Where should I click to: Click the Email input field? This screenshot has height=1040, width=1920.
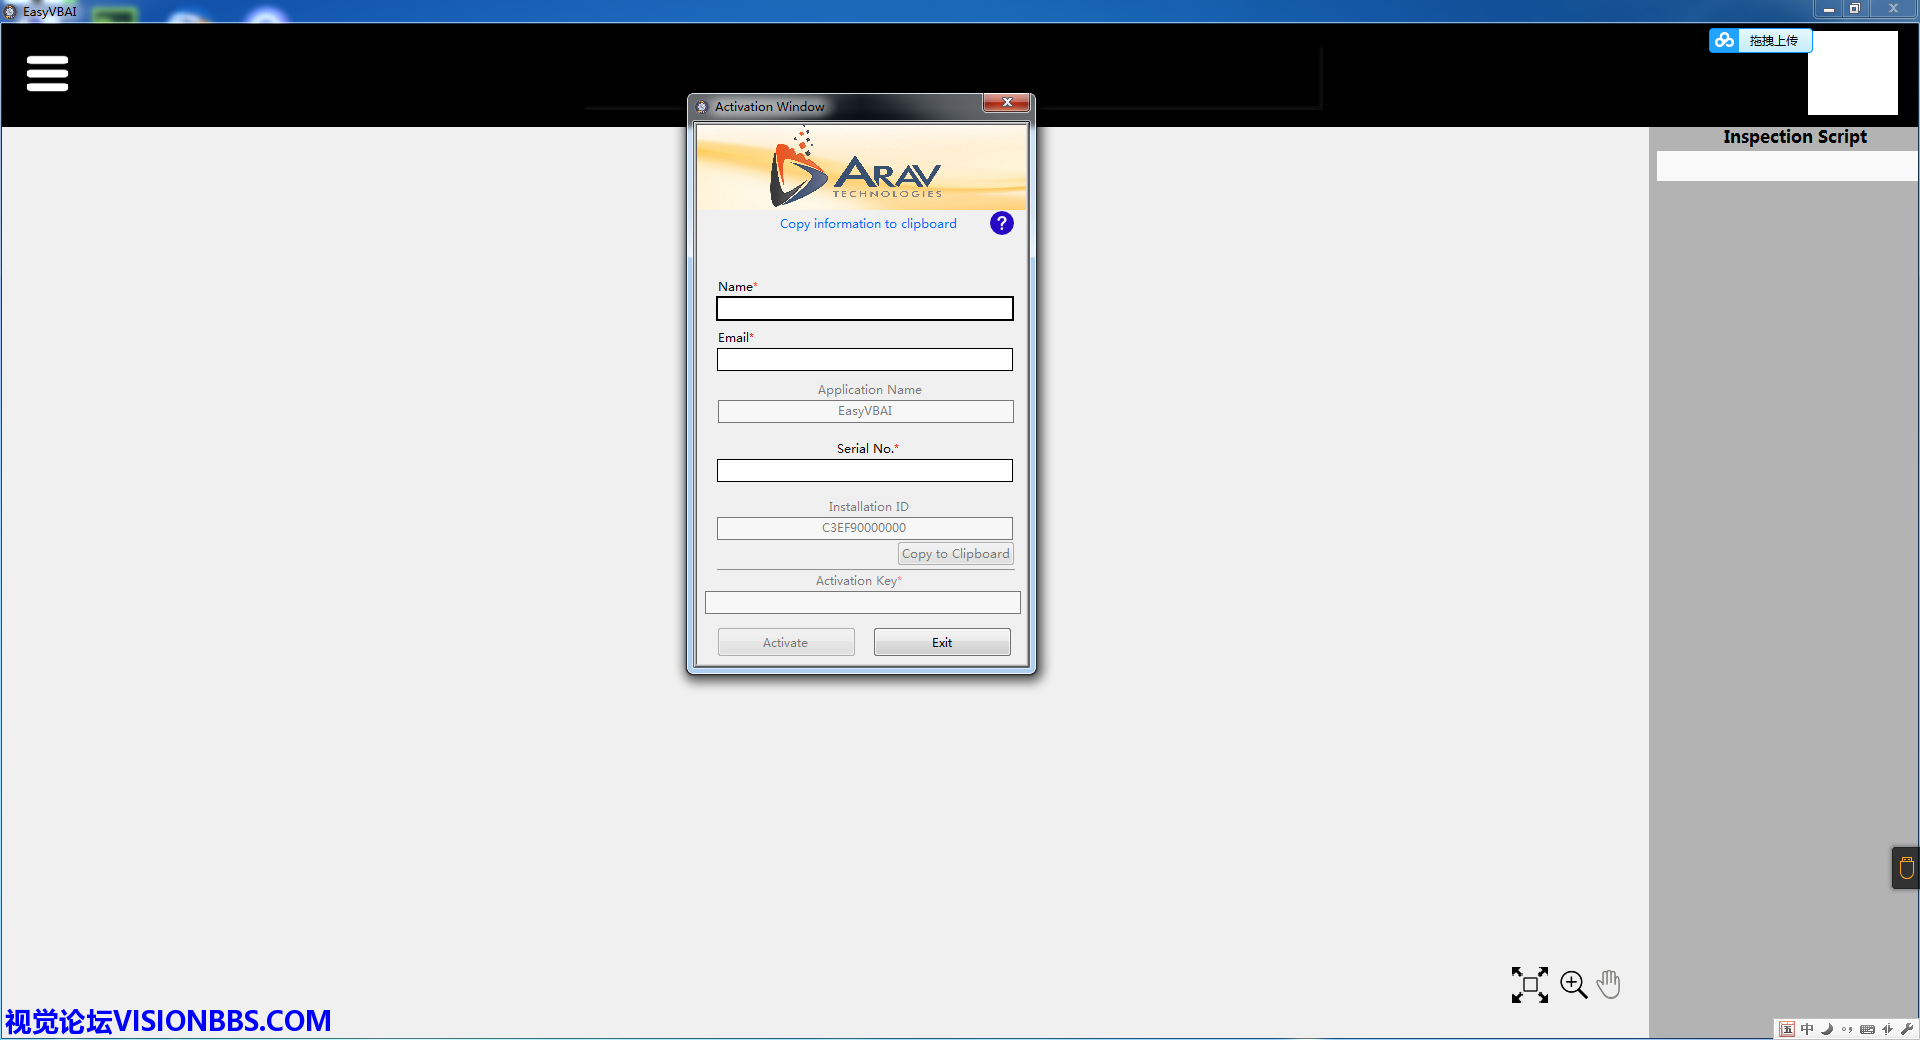click(865, 359)
